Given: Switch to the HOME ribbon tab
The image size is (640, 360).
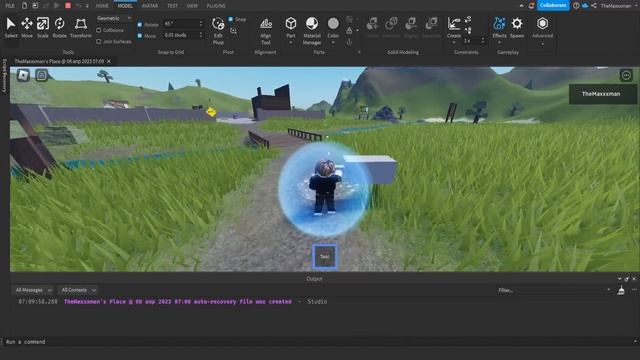Looking at the screenshot, I should [102, 6].
